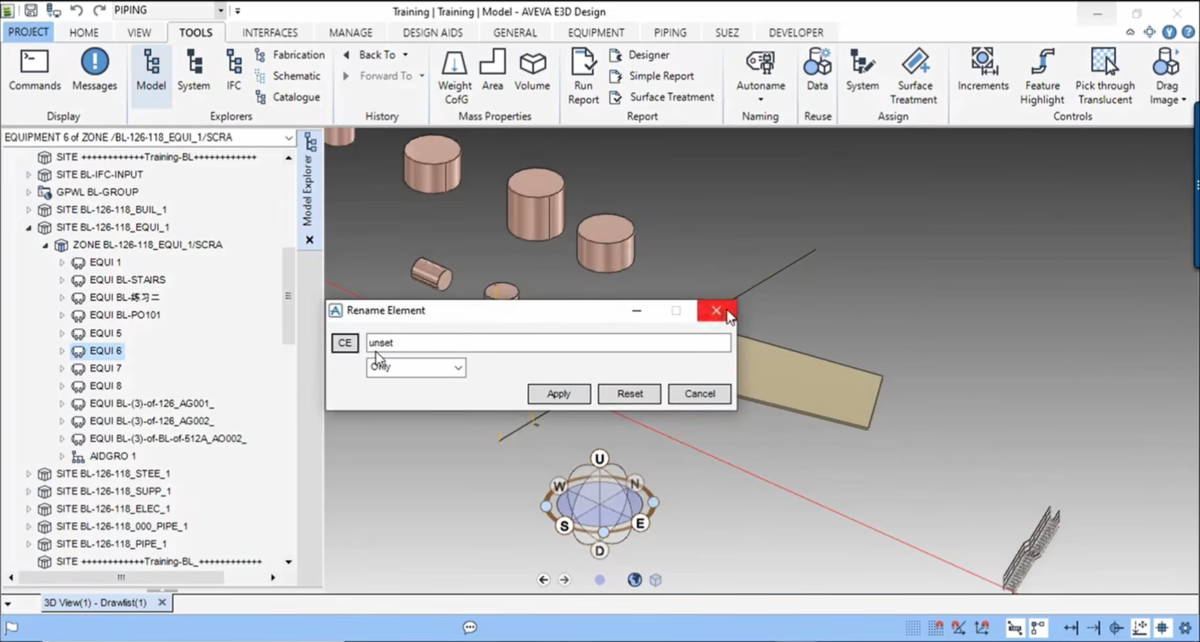Image resolution: width=1200 pixels, height=642 pixels.
Task: Click the globe view icon below compass
Action: (634, 579)
